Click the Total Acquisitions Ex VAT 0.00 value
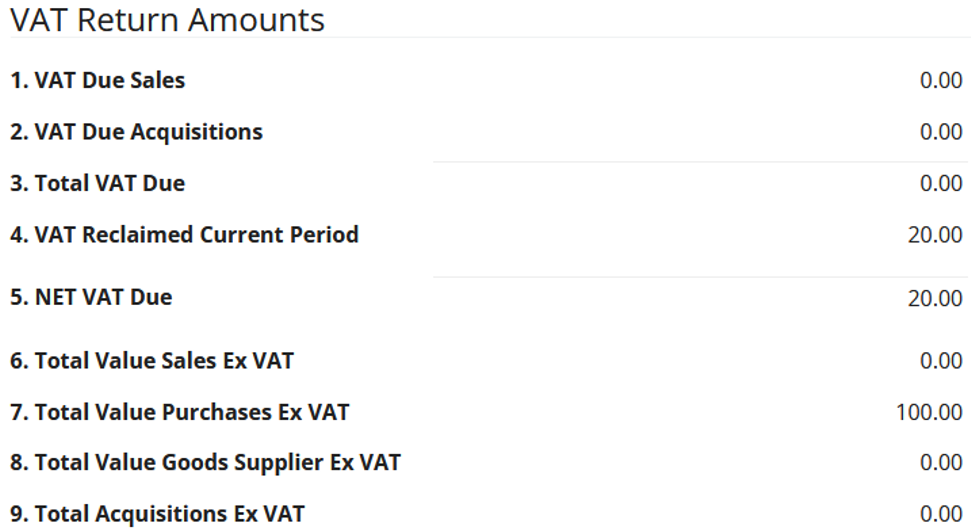Viewport: 971px width, 532px height. [x=941, y=515]
